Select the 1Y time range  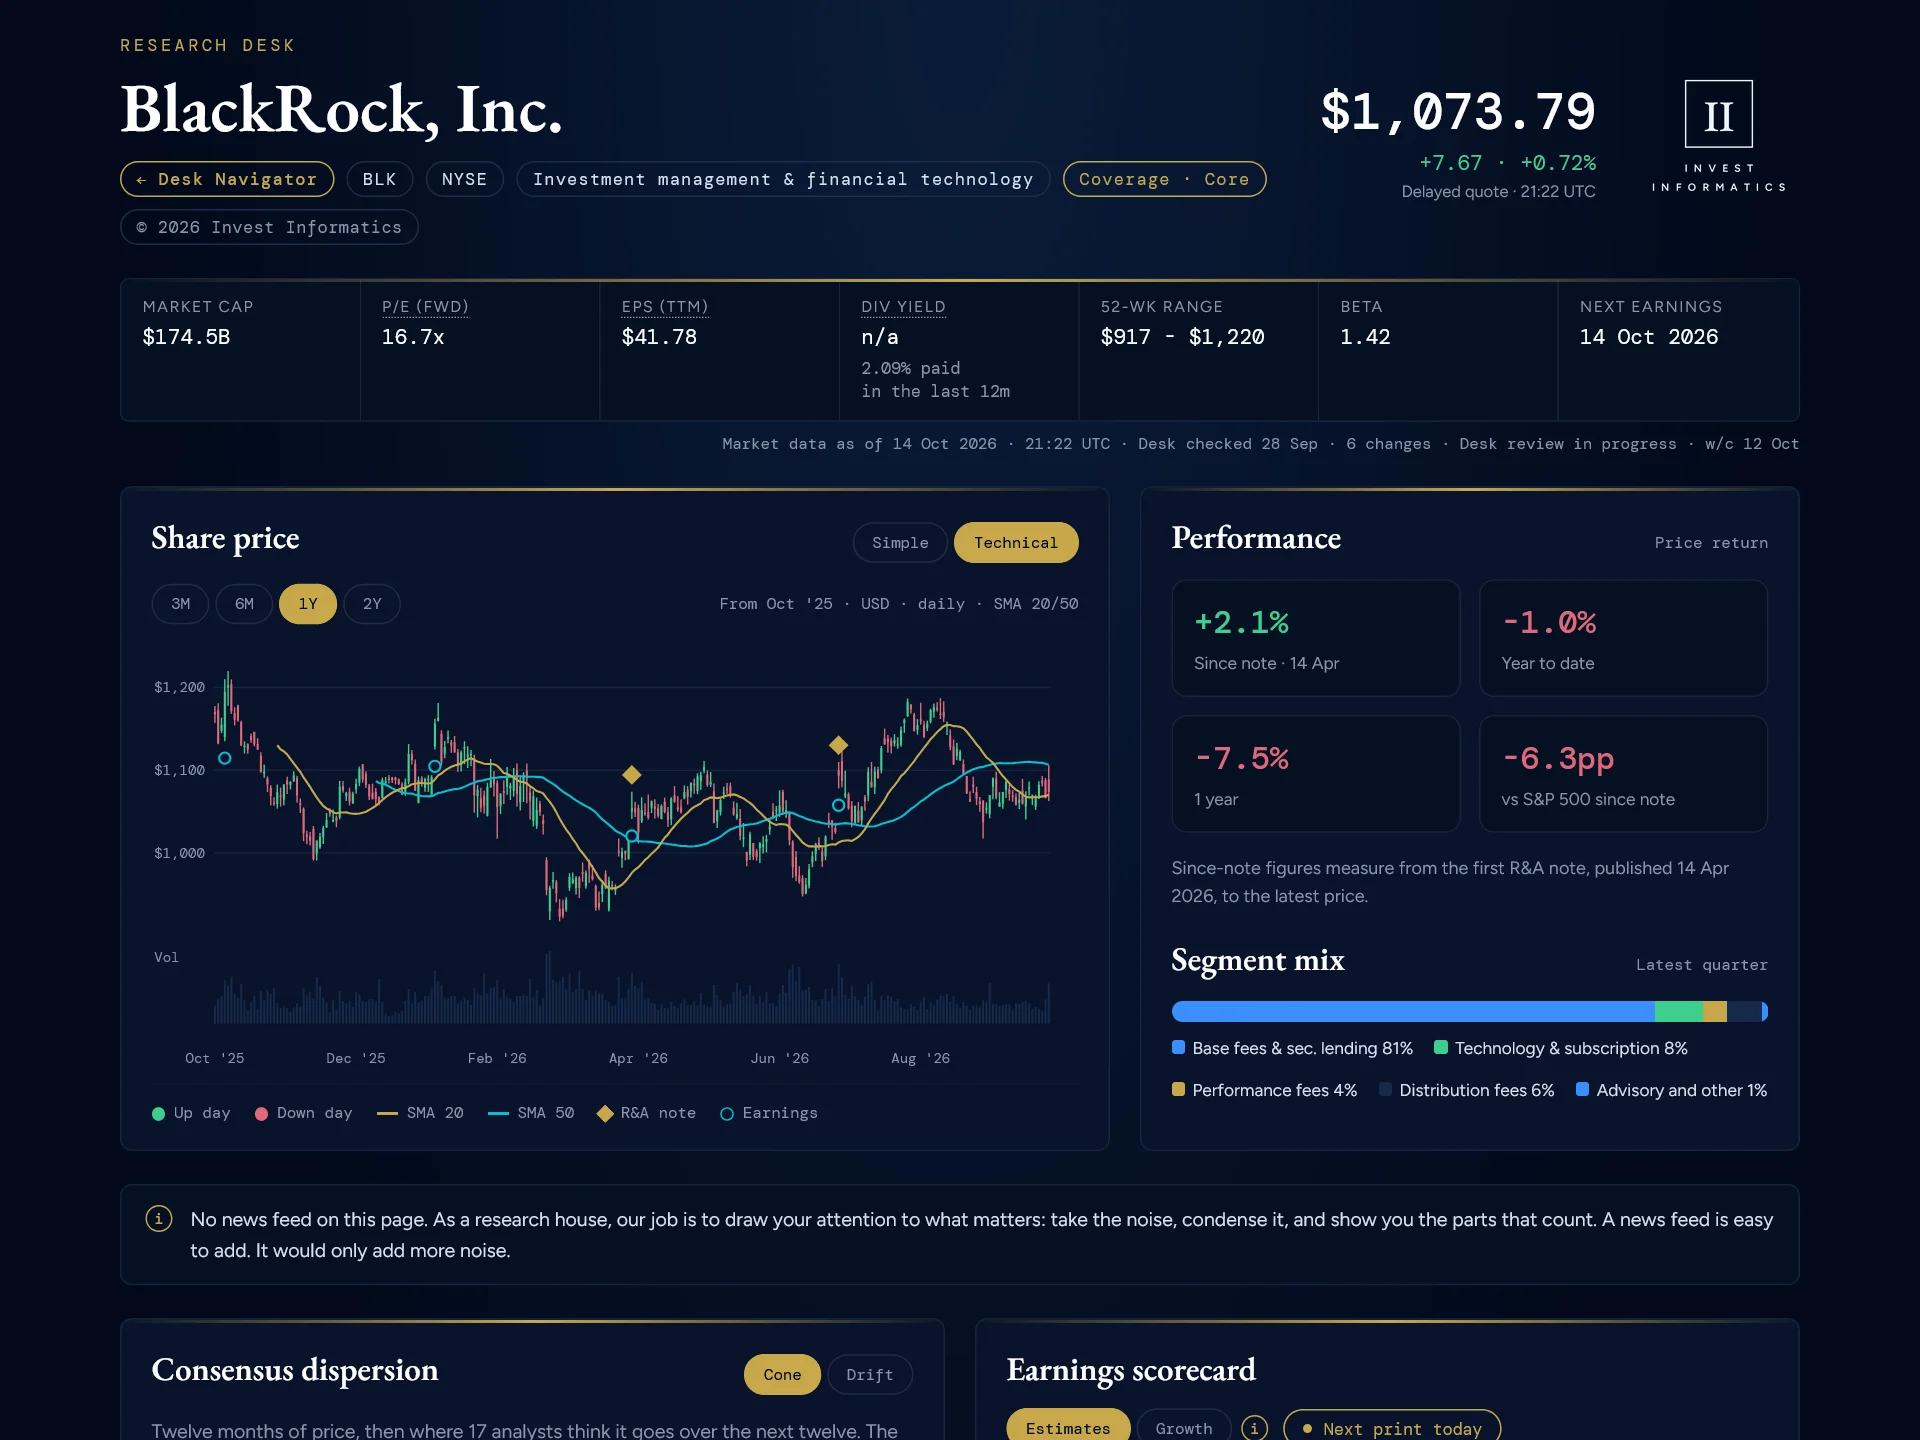pyautogui.click(x=308, y=604)
